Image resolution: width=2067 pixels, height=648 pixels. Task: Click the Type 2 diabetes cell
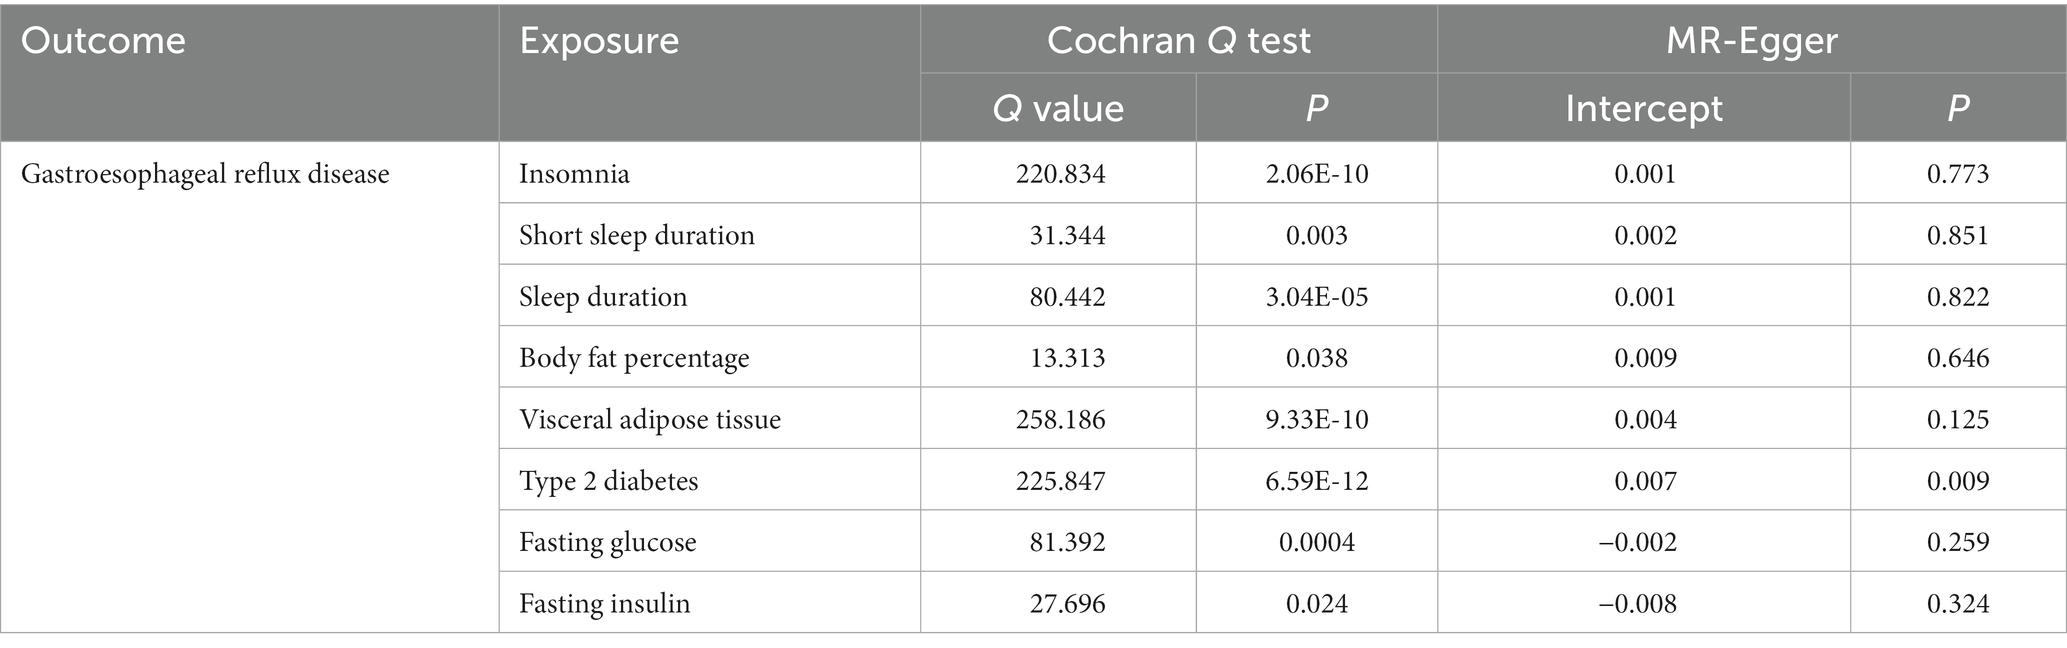click(x=608, y=481)
